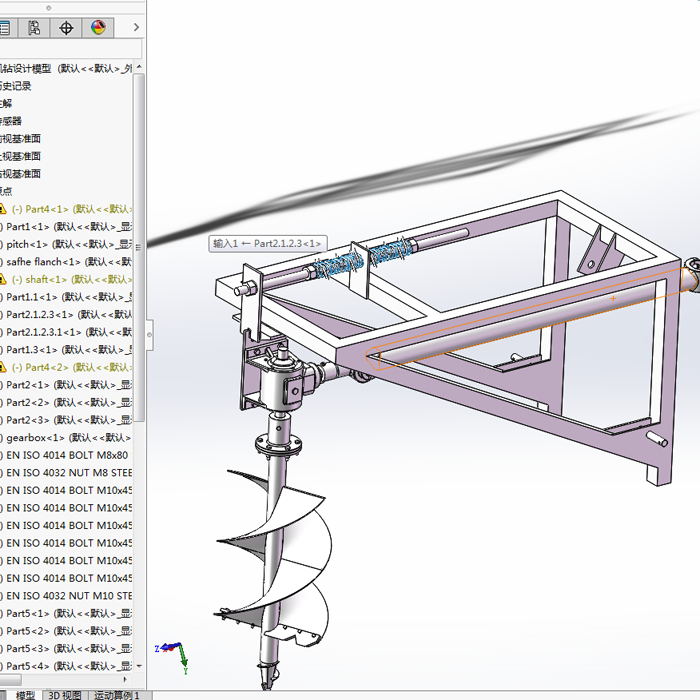
Task: Open the ConfigurationManager tab icon
Action: pos(35,28)
